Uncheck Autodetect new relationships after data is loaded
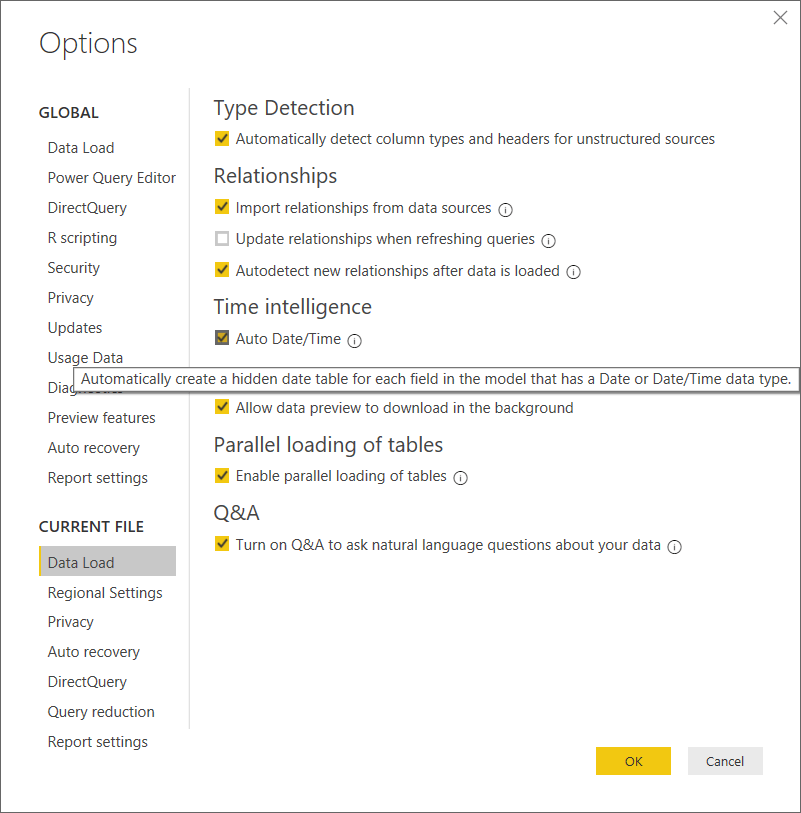Image resolution: width=801 pixels, height=813 pixels. [x=222, y=270]
